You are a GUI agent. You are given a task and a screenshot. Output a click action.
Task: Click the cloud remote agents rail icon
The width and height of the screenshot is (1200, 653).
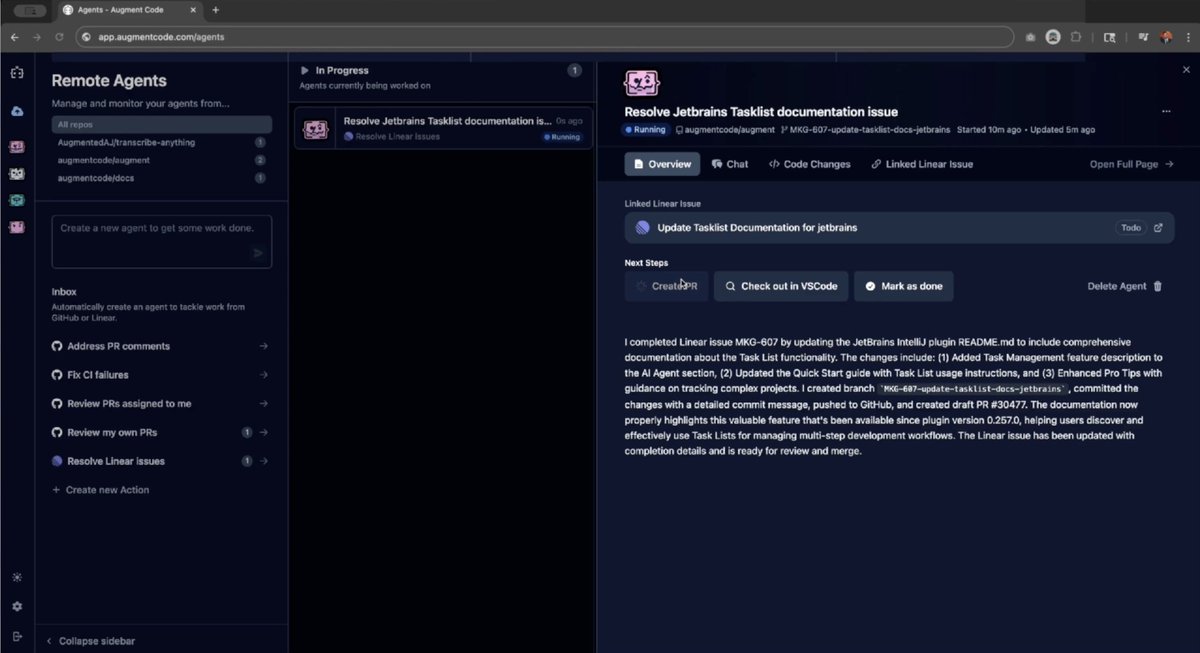[x=17, y=111]
